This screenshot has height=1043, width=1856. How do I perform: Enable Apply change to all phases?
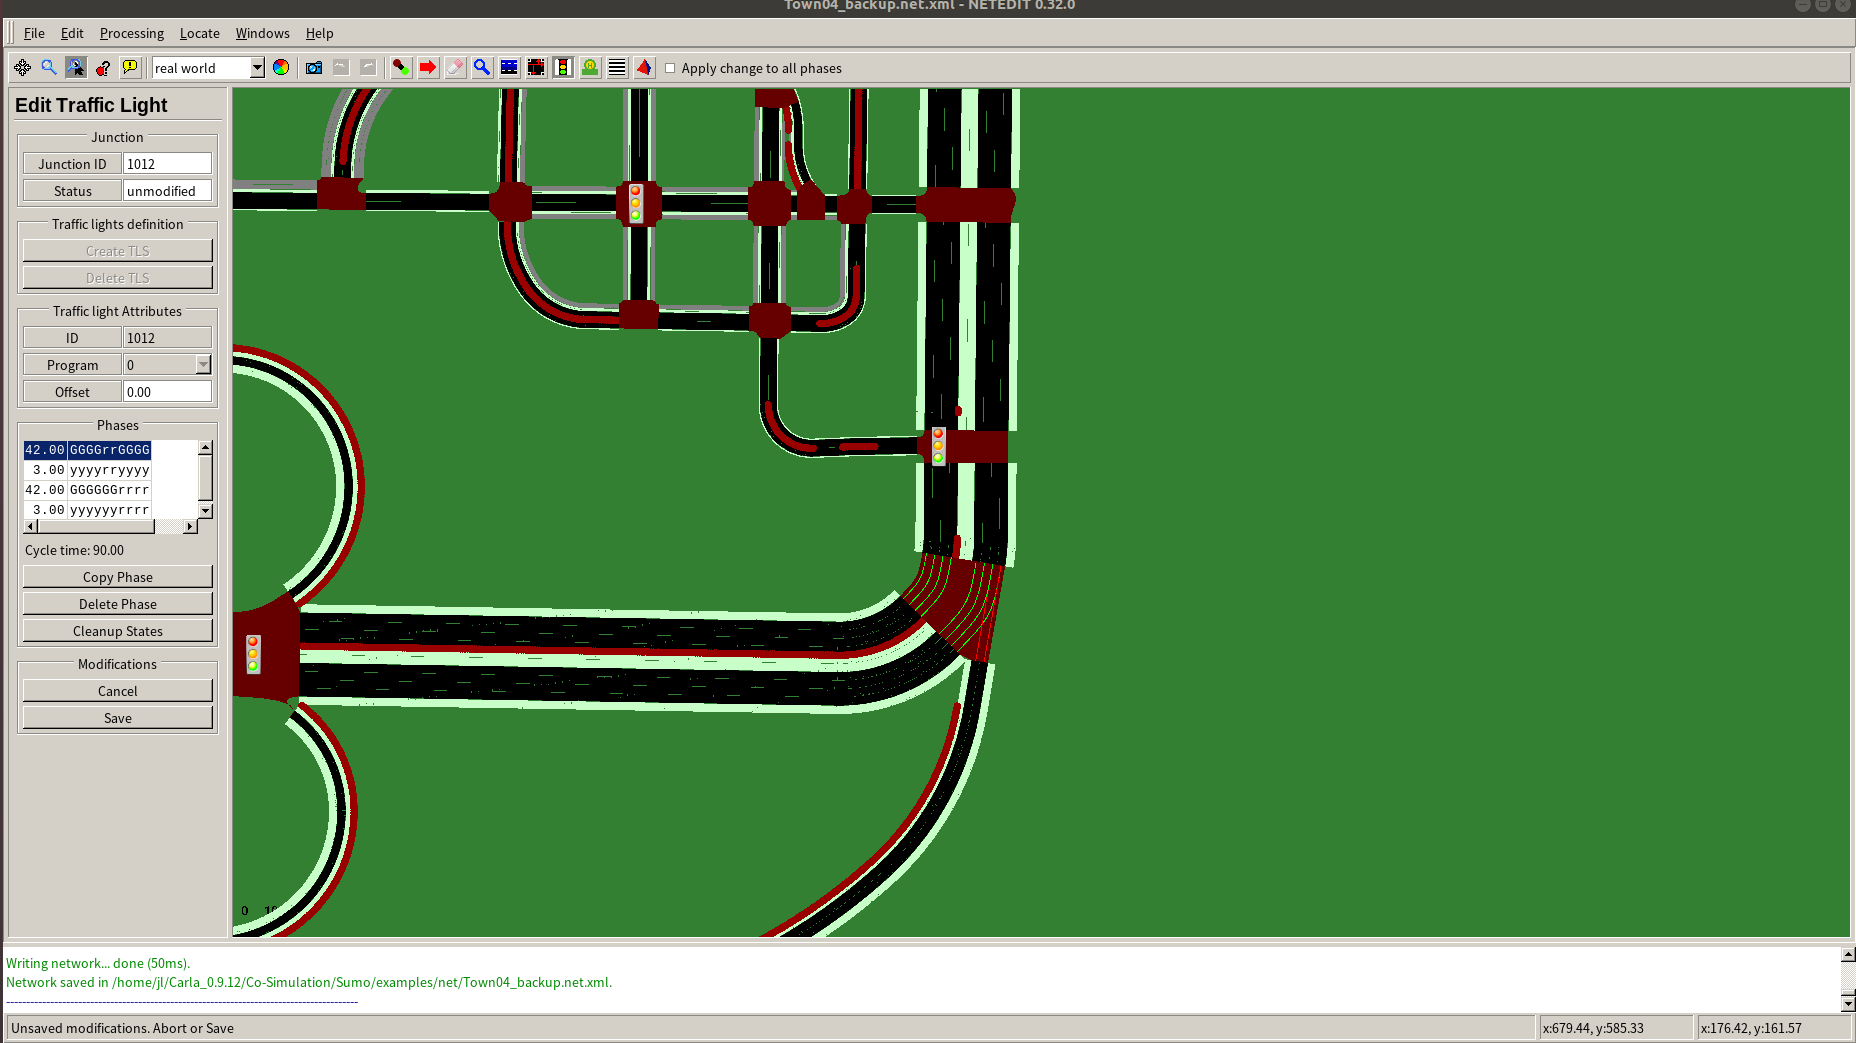[670, 68]
